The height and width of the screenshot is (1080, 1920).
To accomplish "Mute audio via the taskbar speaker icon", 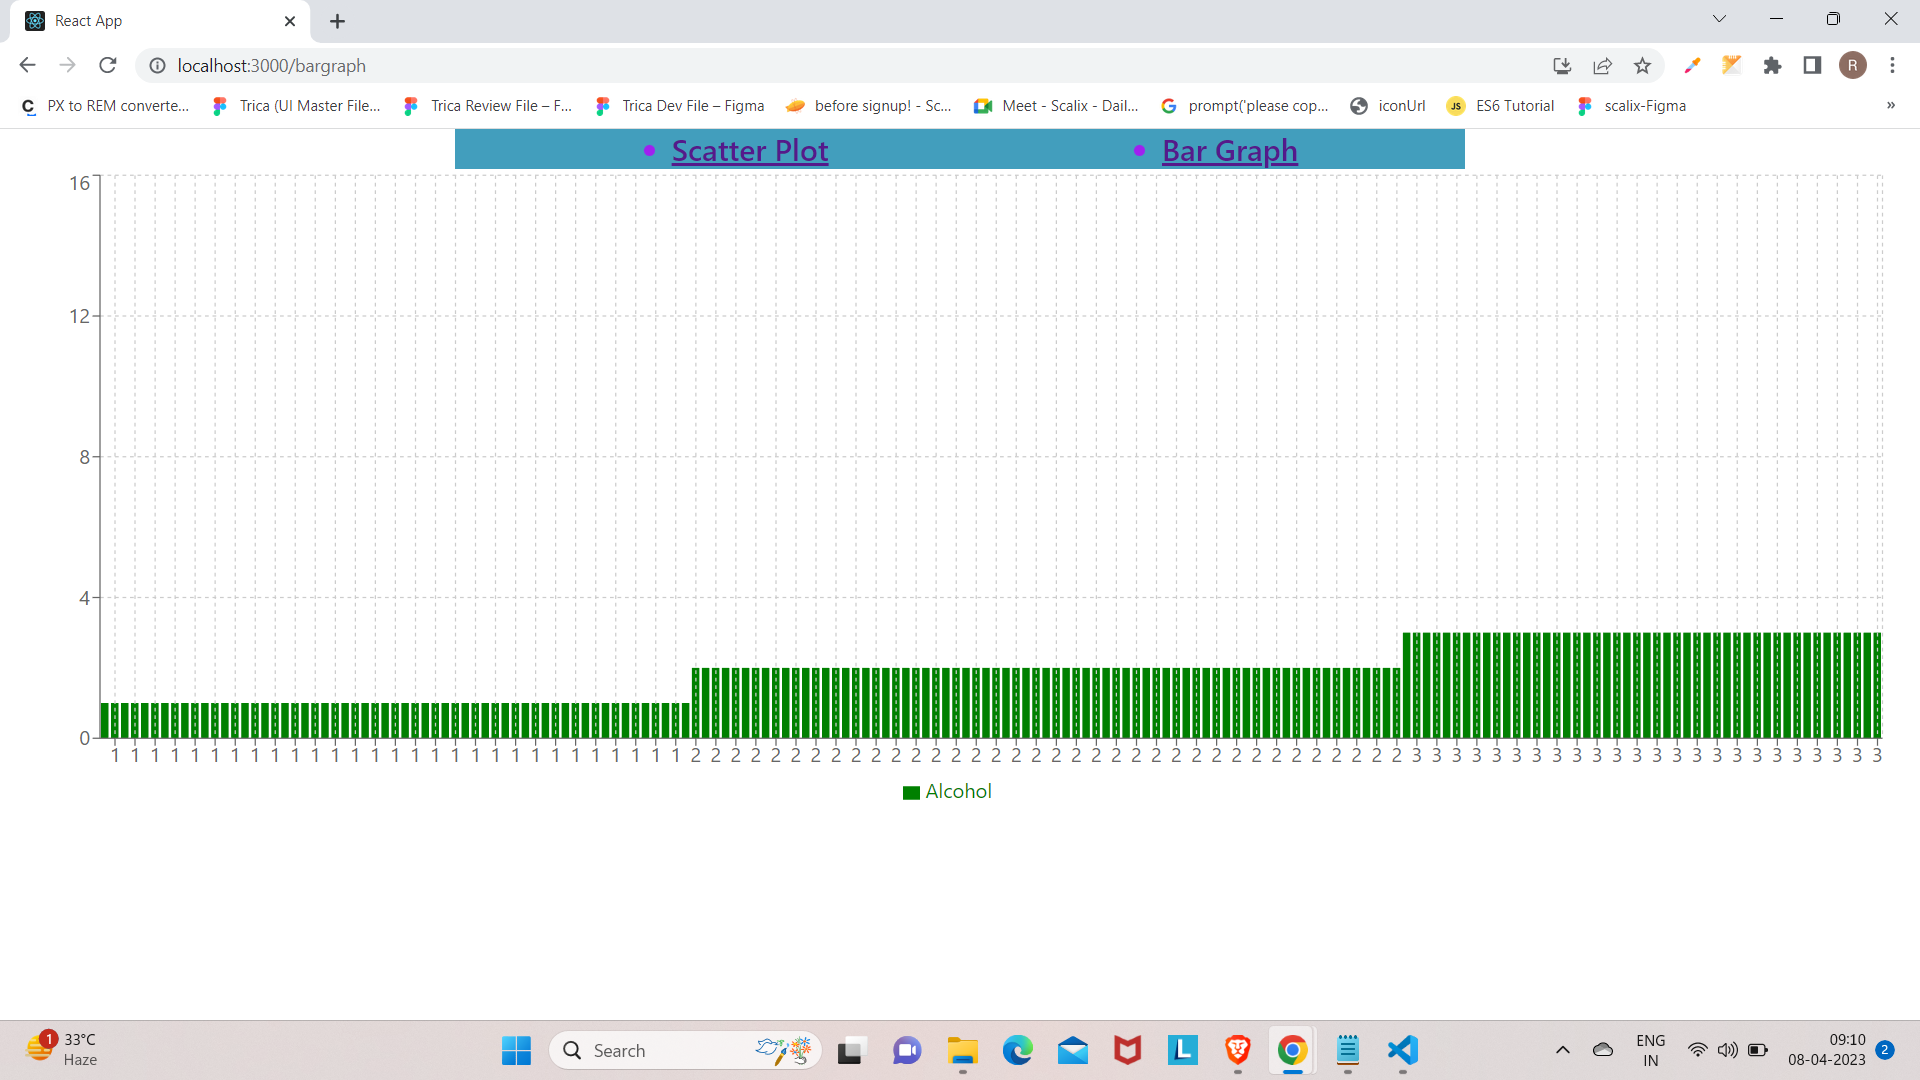I will (1727, 1051).
